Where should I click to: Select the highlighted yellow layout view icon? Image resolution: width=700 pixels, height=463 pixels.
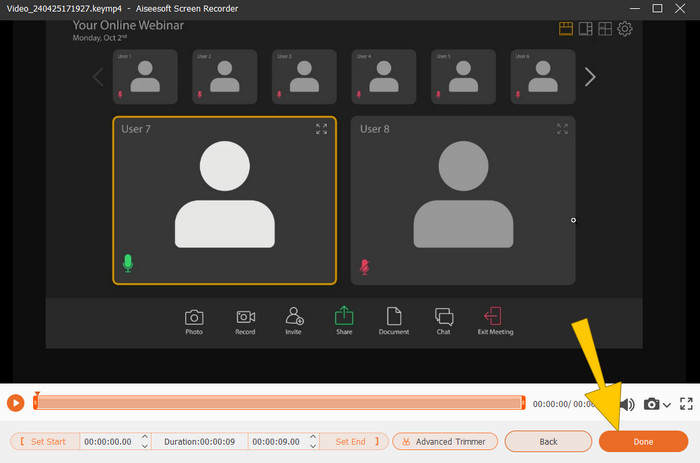566,29
